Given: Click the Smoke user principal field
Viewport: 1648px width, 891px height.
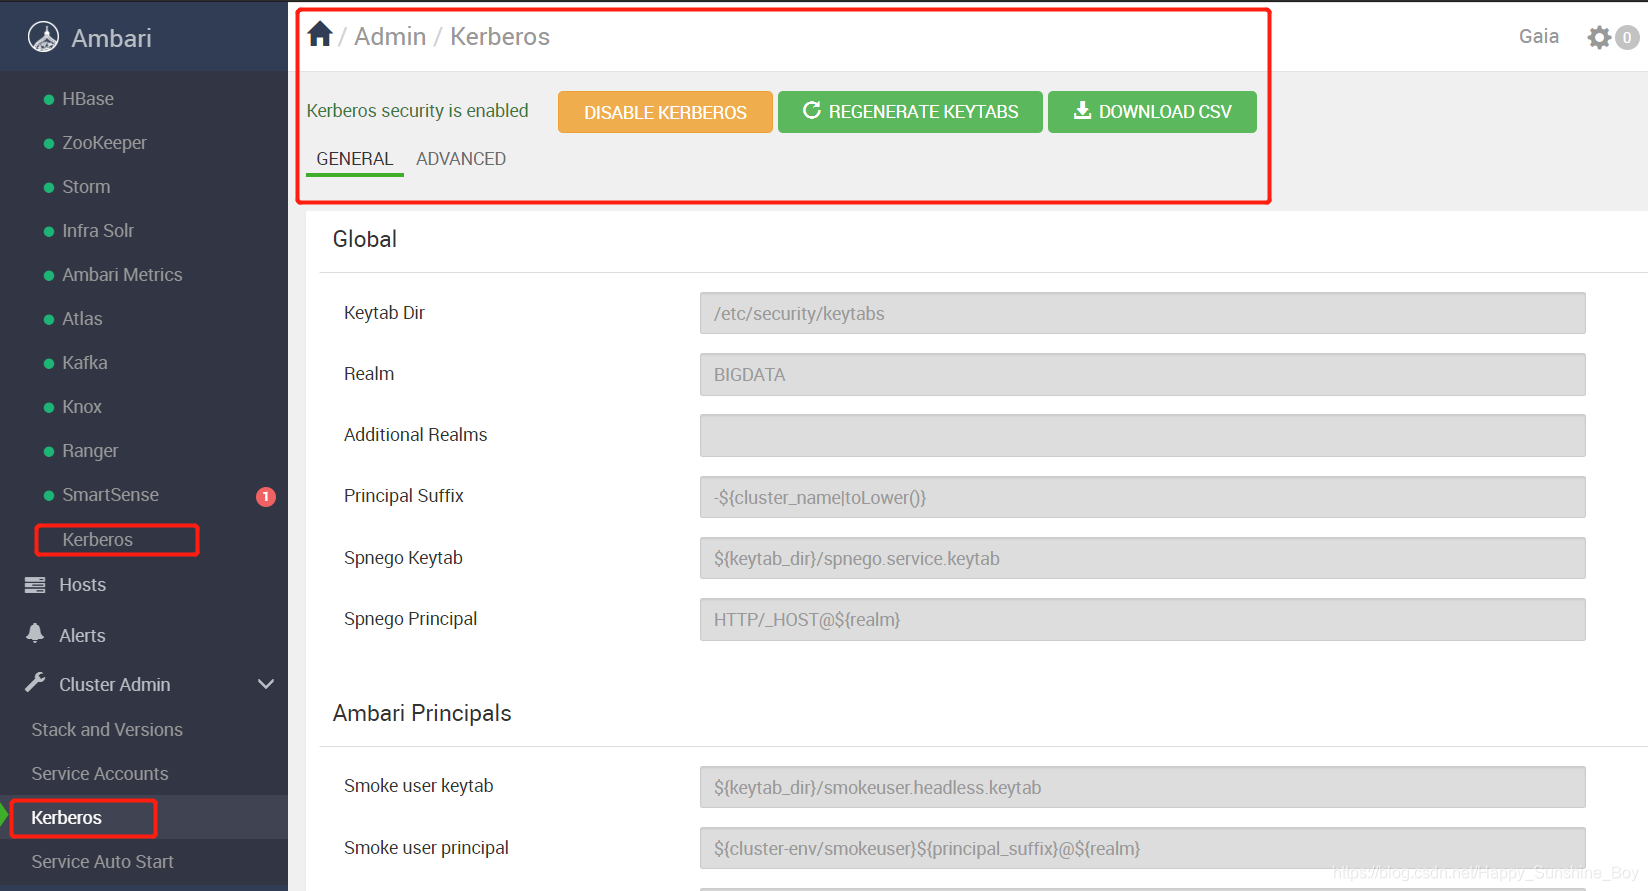Looking at the screenshot, I should point(1143,848).
